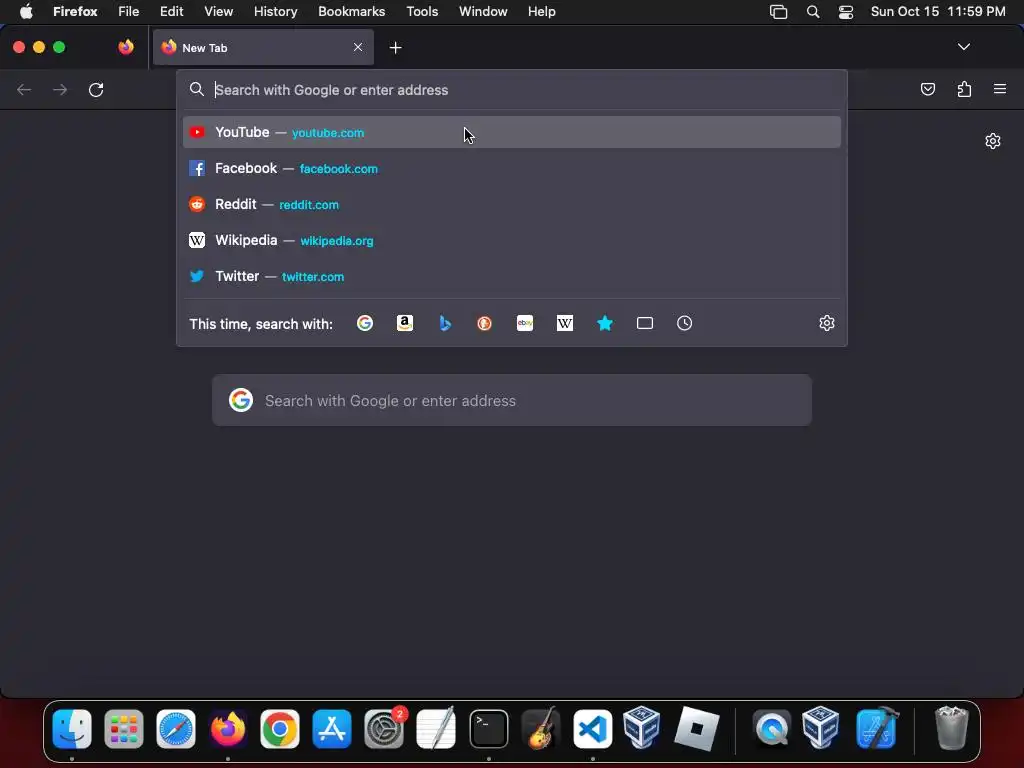Open search settings gear in dropdown
The height and width of the screenshot is (768, 1024).
pyautogui.click(x=827, y=323)
